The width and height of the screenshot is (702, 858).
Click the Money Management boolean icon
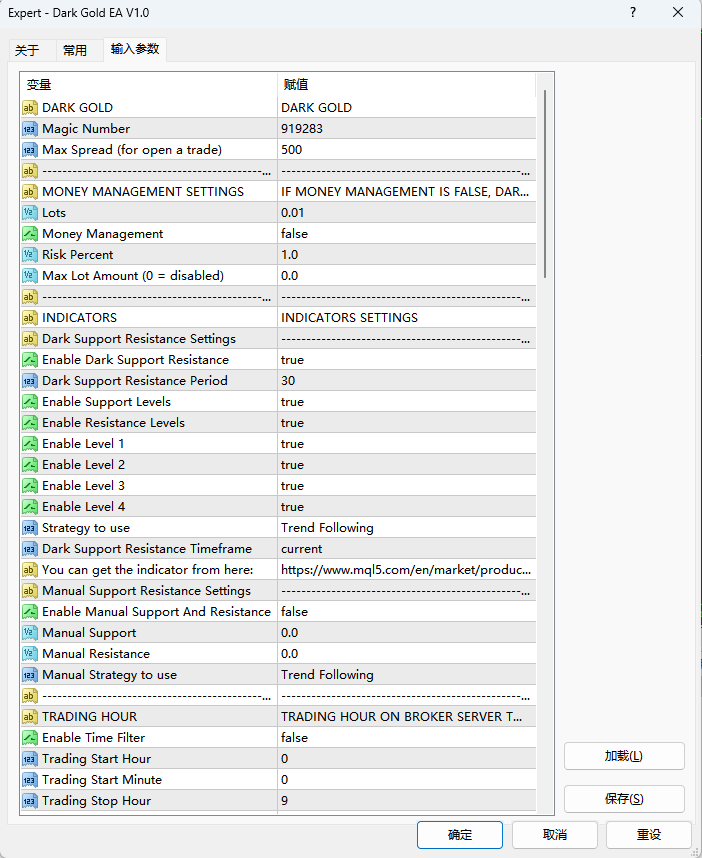coord(29,234)
